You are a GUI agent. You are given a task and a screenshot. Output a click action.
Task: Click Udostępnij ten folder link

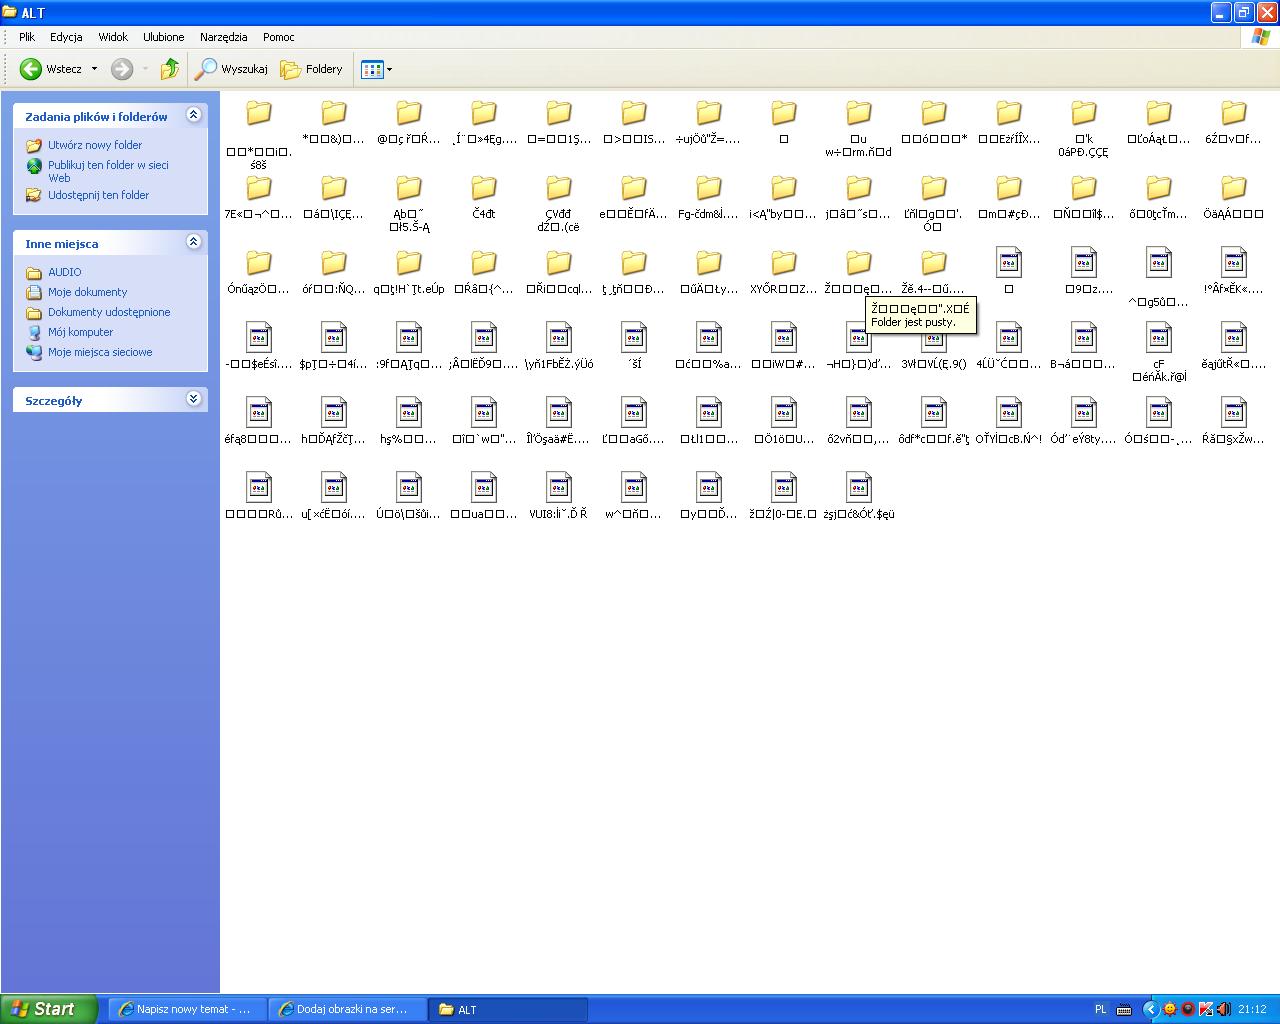(x=98, y=195)
